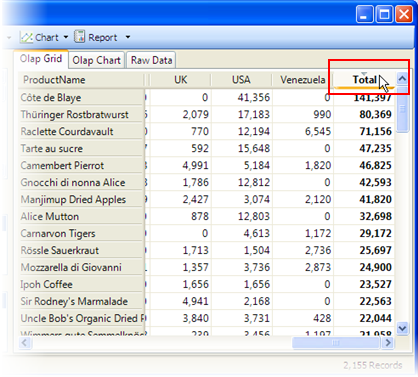418x377 pixels.
Task: Select the Carnarvon Tigers row header
Action: (x=81, y=234)
